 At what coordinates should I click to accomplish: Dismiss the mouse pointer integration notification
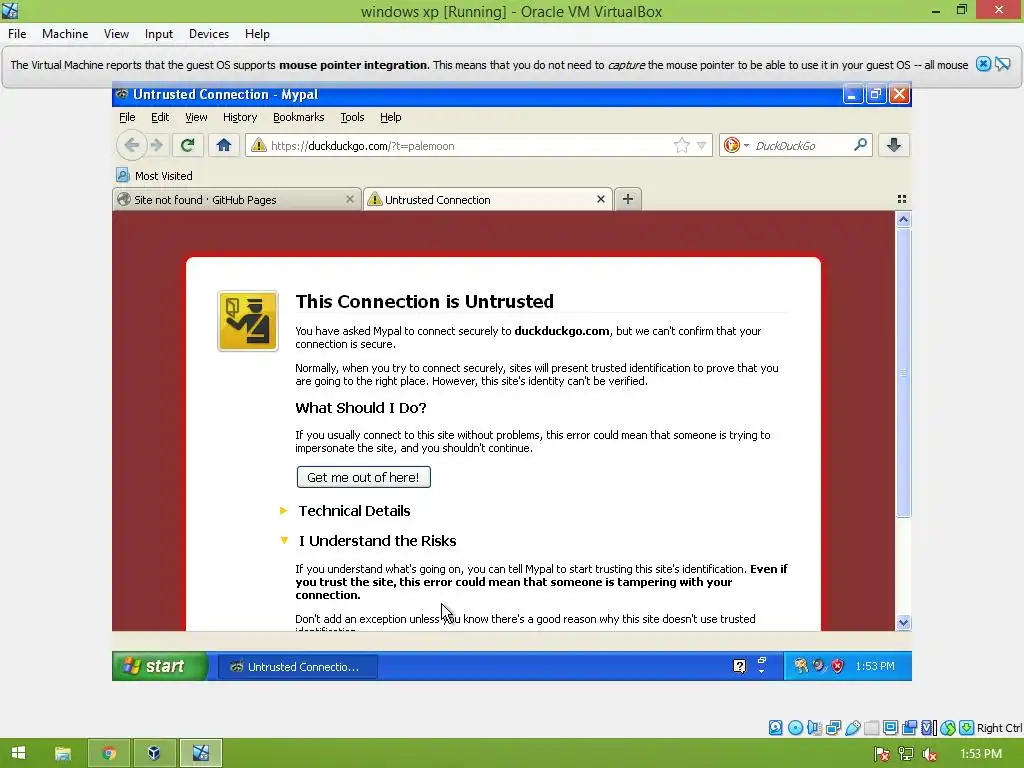click(983, 64)
